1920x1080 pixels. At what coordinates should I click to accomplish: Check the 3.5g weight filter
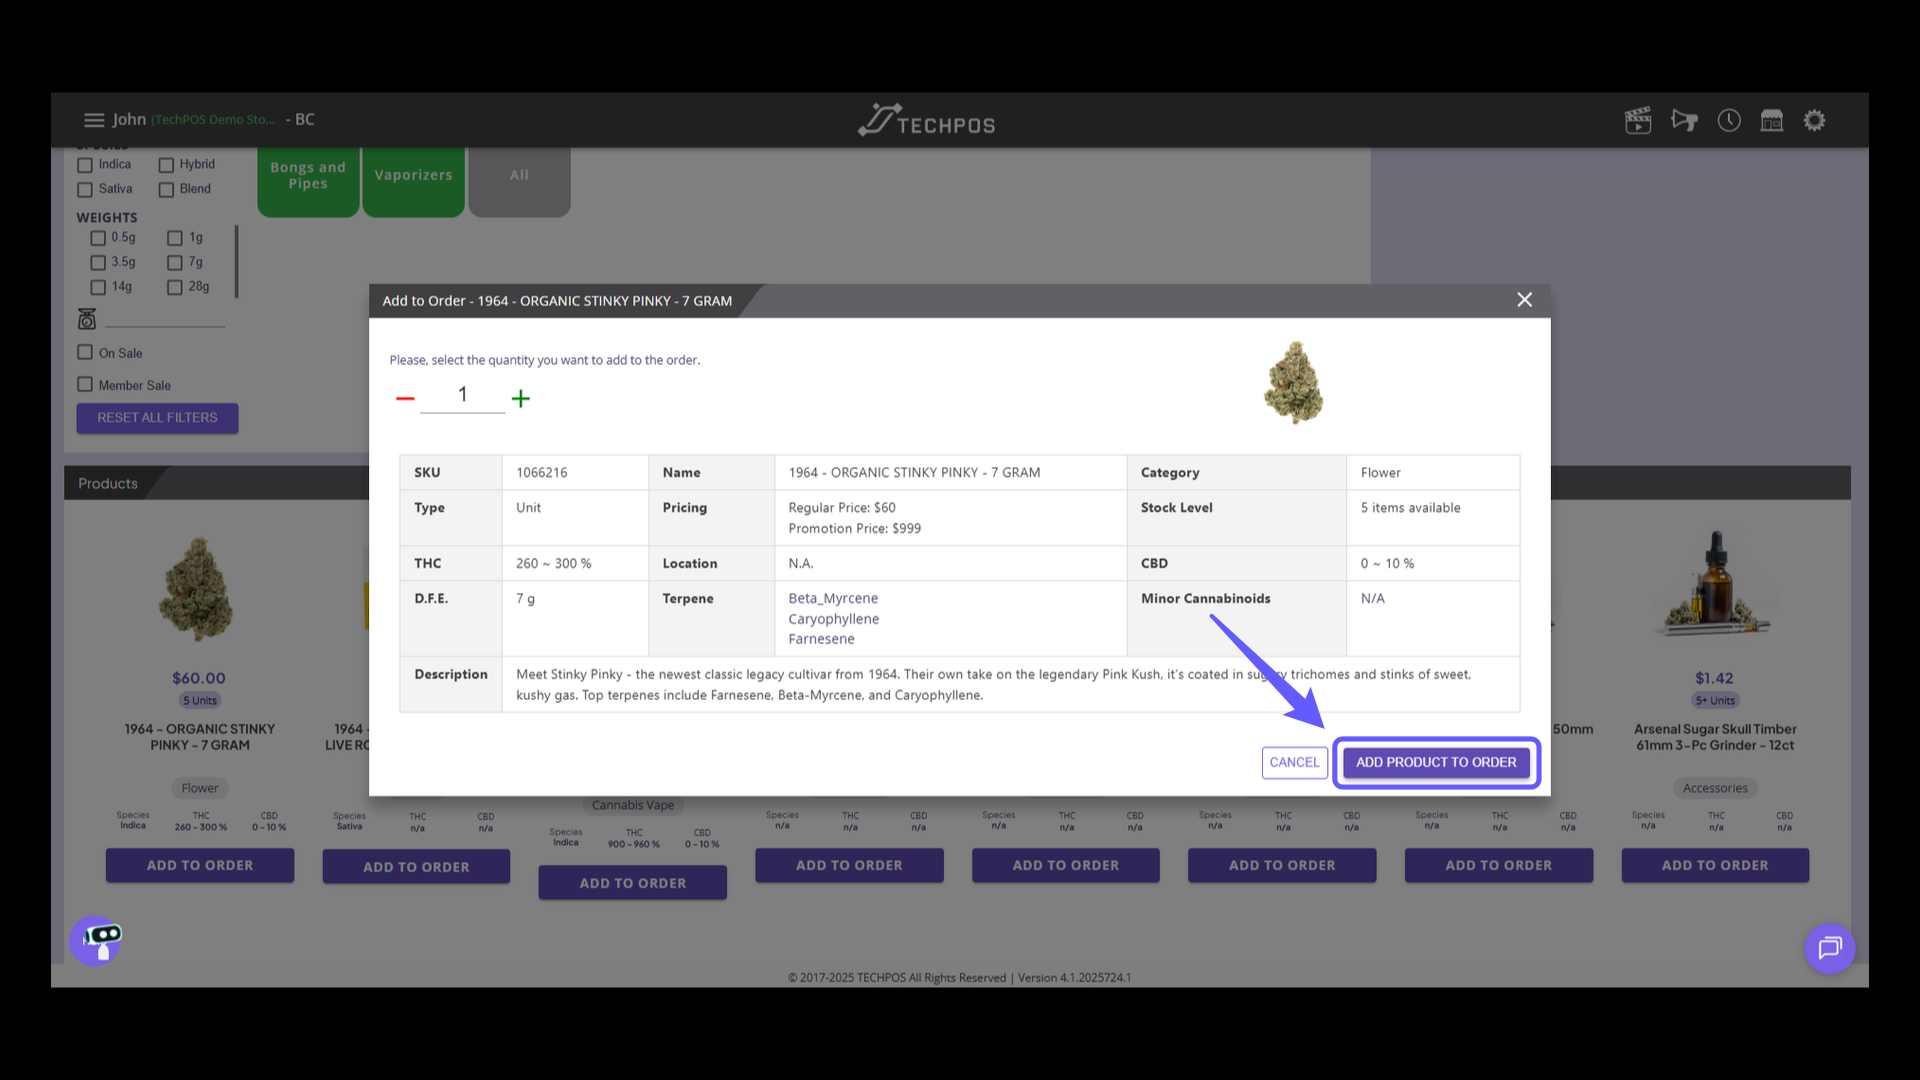98,262
